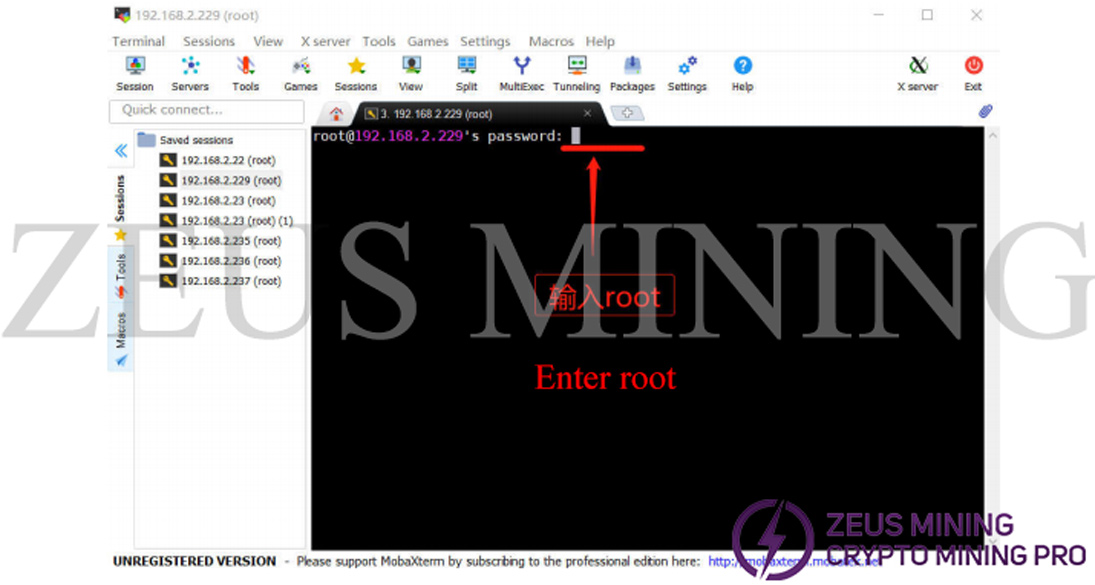Open the X server menu

pyautogui.click(x=325, y=41)
